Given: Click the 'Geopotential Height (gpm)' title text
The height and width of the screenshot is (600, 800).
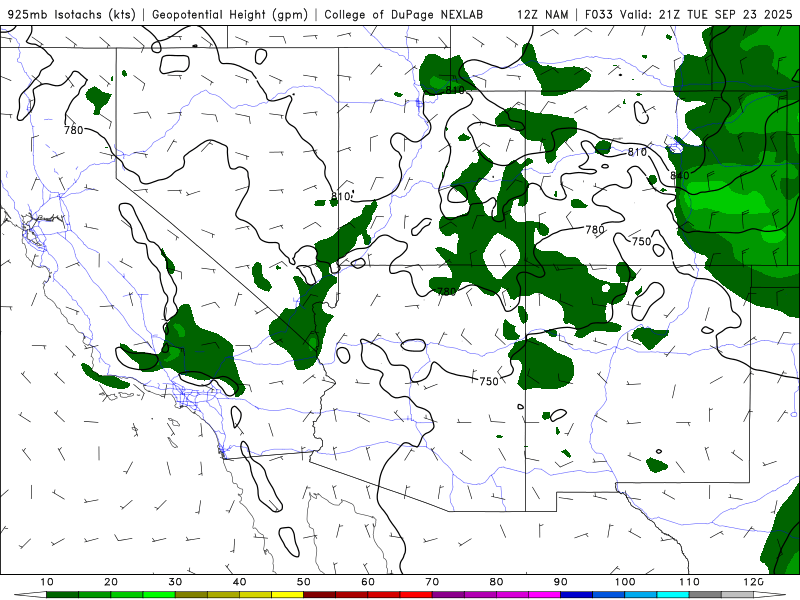Looking at the screenshot, I should 230,14.
